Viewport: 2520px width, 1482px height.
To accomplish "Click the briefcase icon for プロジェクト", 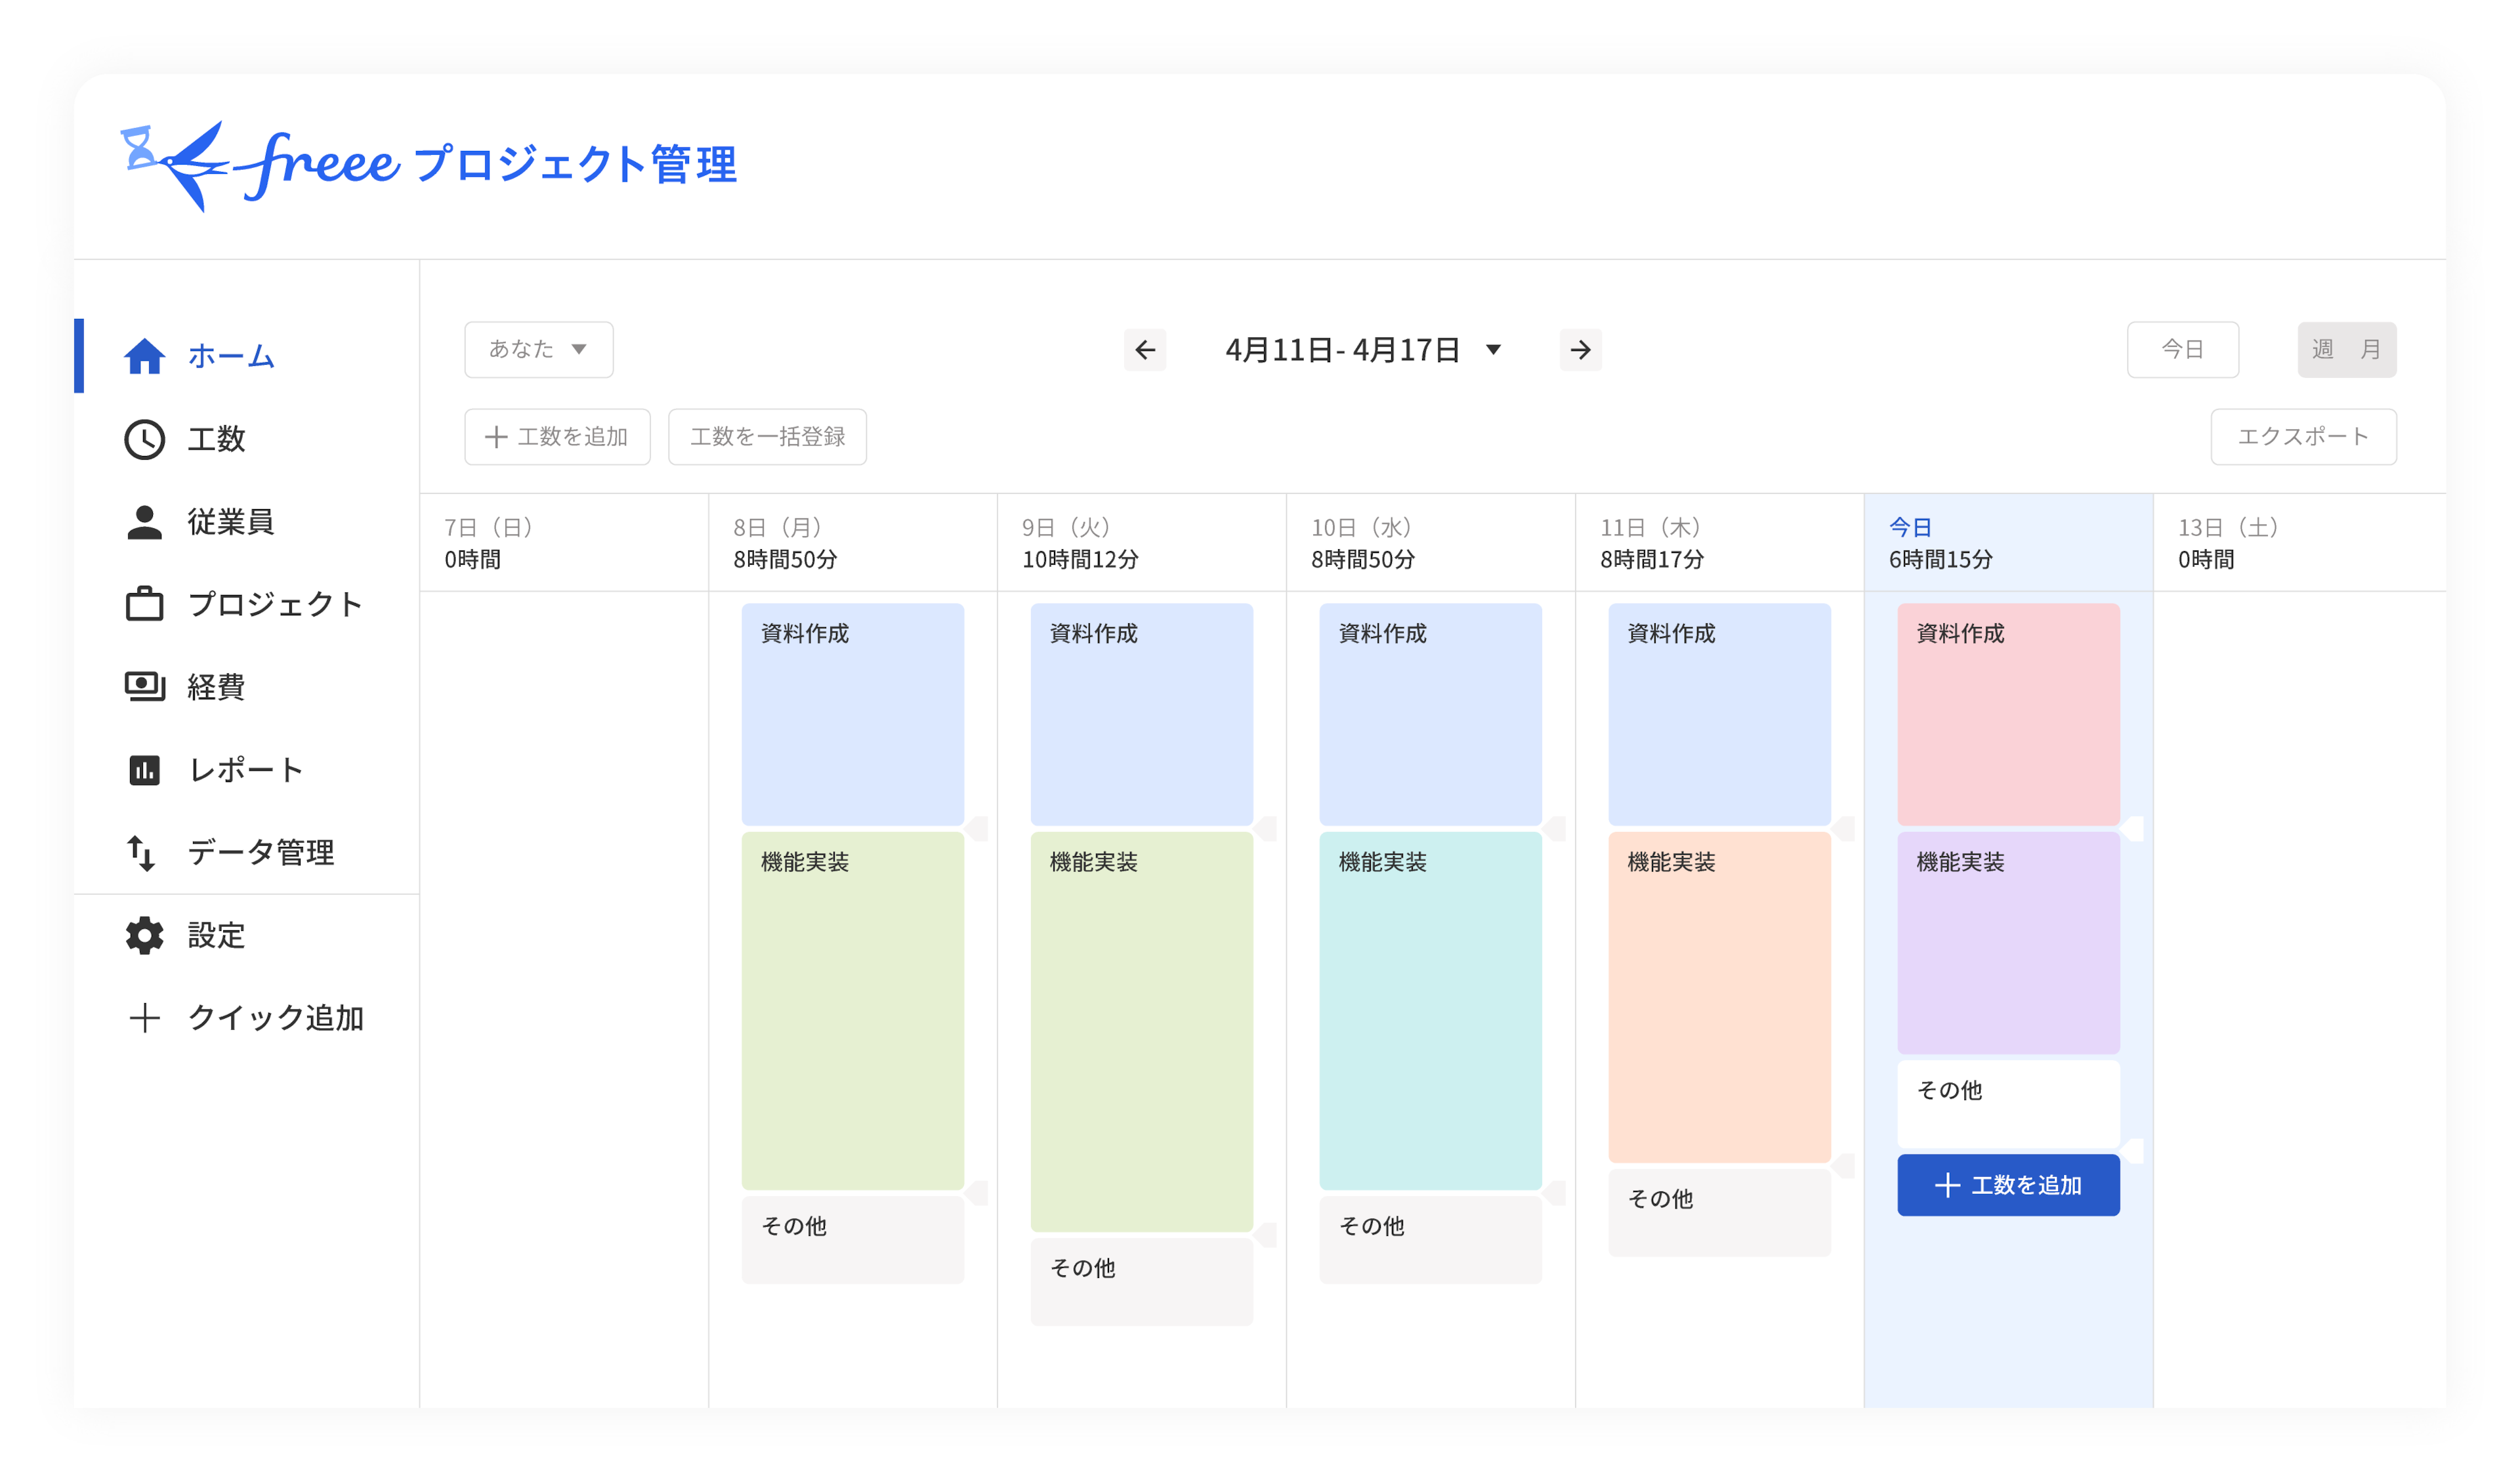I will pyautogui.click(x=144, y=604).
